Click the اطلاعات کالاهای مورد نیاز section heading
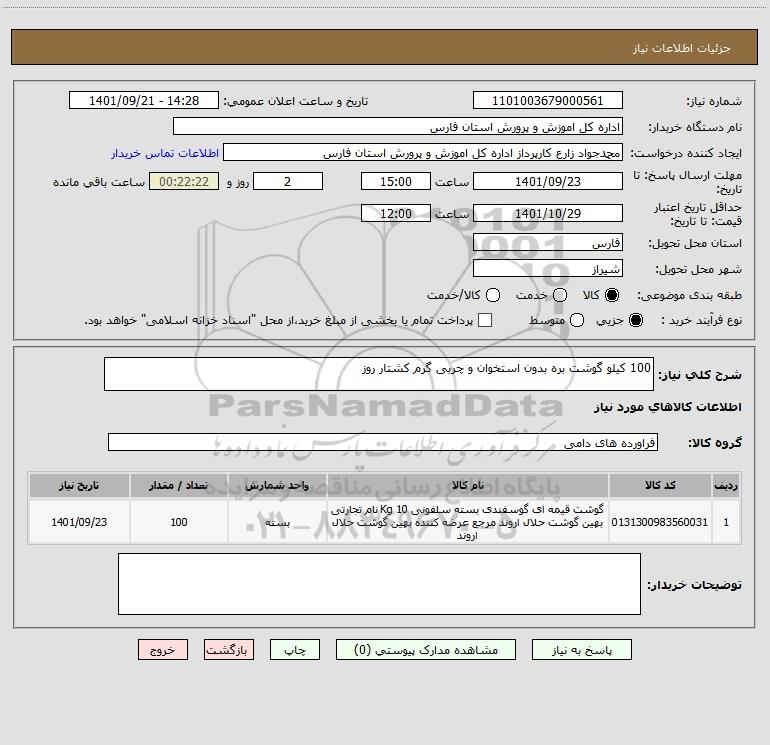Image resolution: width=770 pixels, height=745 pixels. pyautogui.click(x=667, y=407)
